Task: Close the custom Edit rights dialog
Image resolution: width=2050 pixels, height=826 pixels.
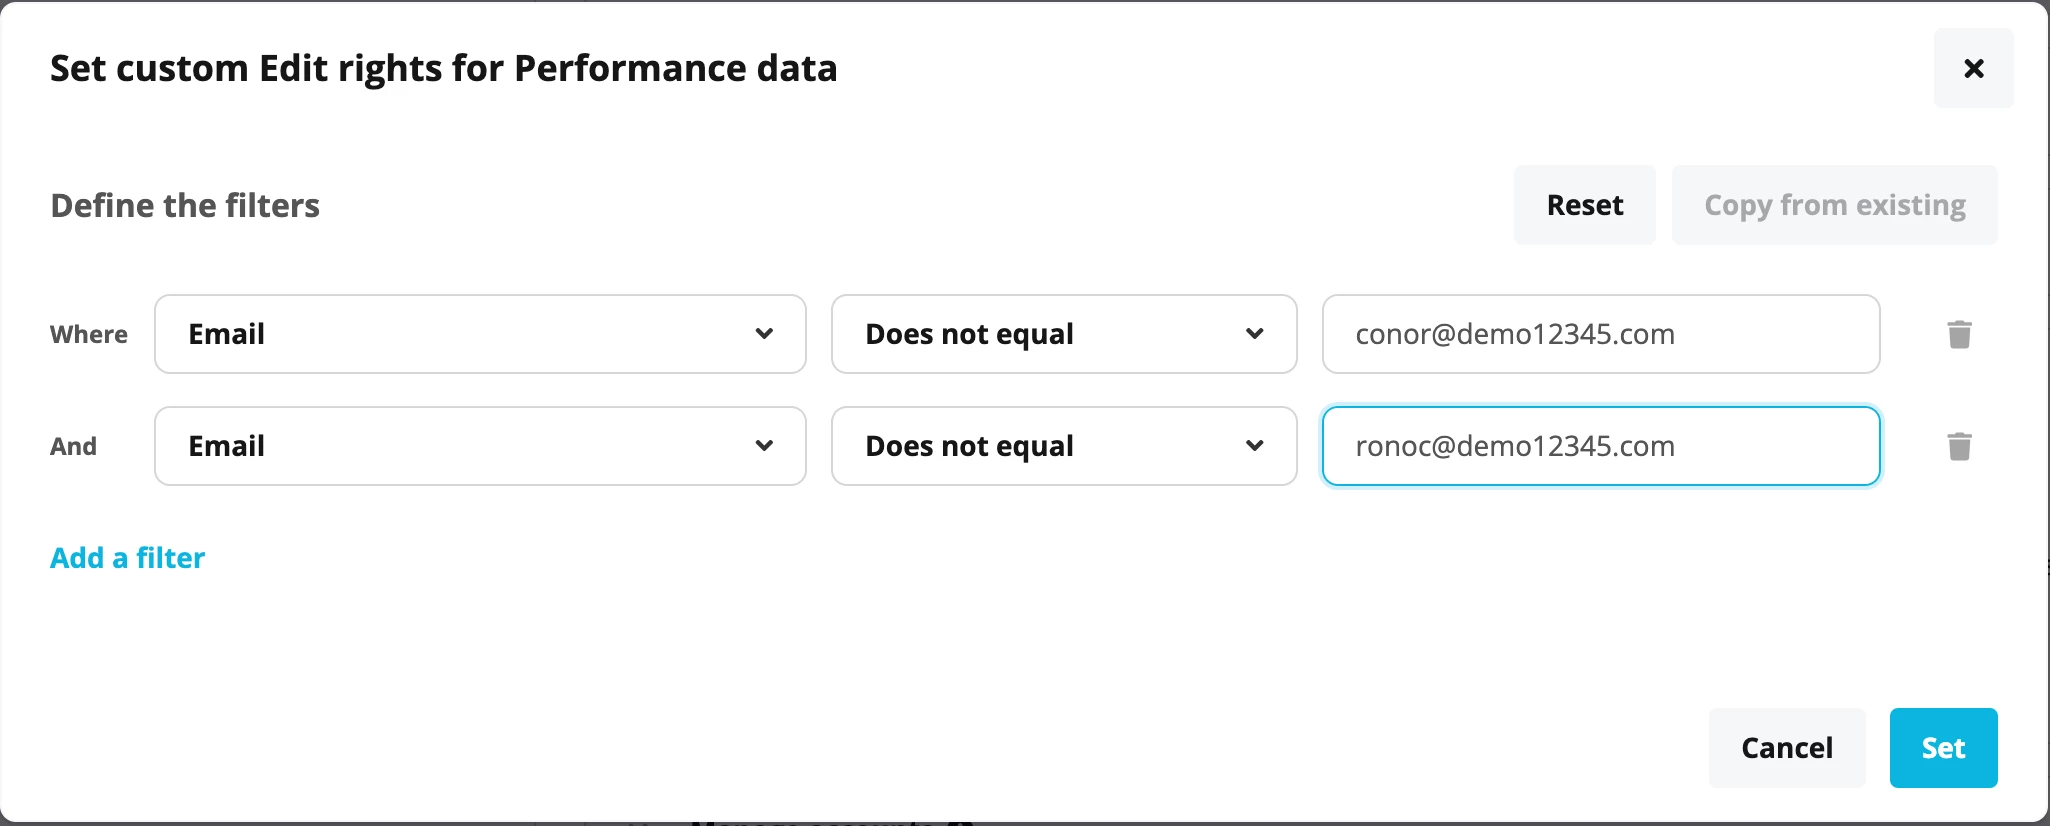Action: [x=1973, y=68]
